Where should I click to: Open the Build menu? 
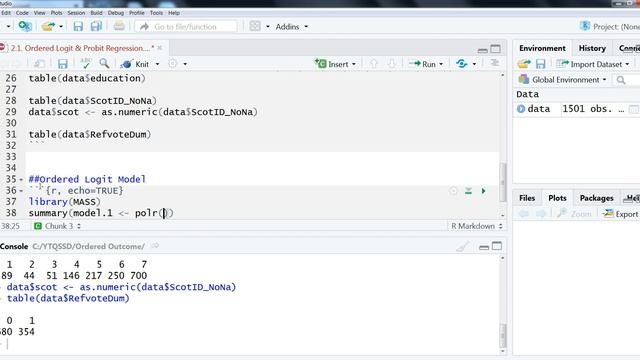[x=96, y=13]
